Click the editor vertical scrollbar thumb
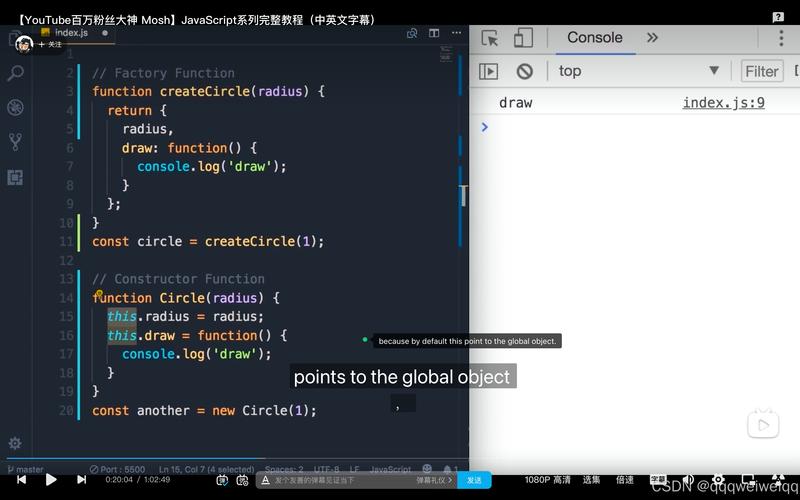The image size is (800, 500). pos(463,195)
